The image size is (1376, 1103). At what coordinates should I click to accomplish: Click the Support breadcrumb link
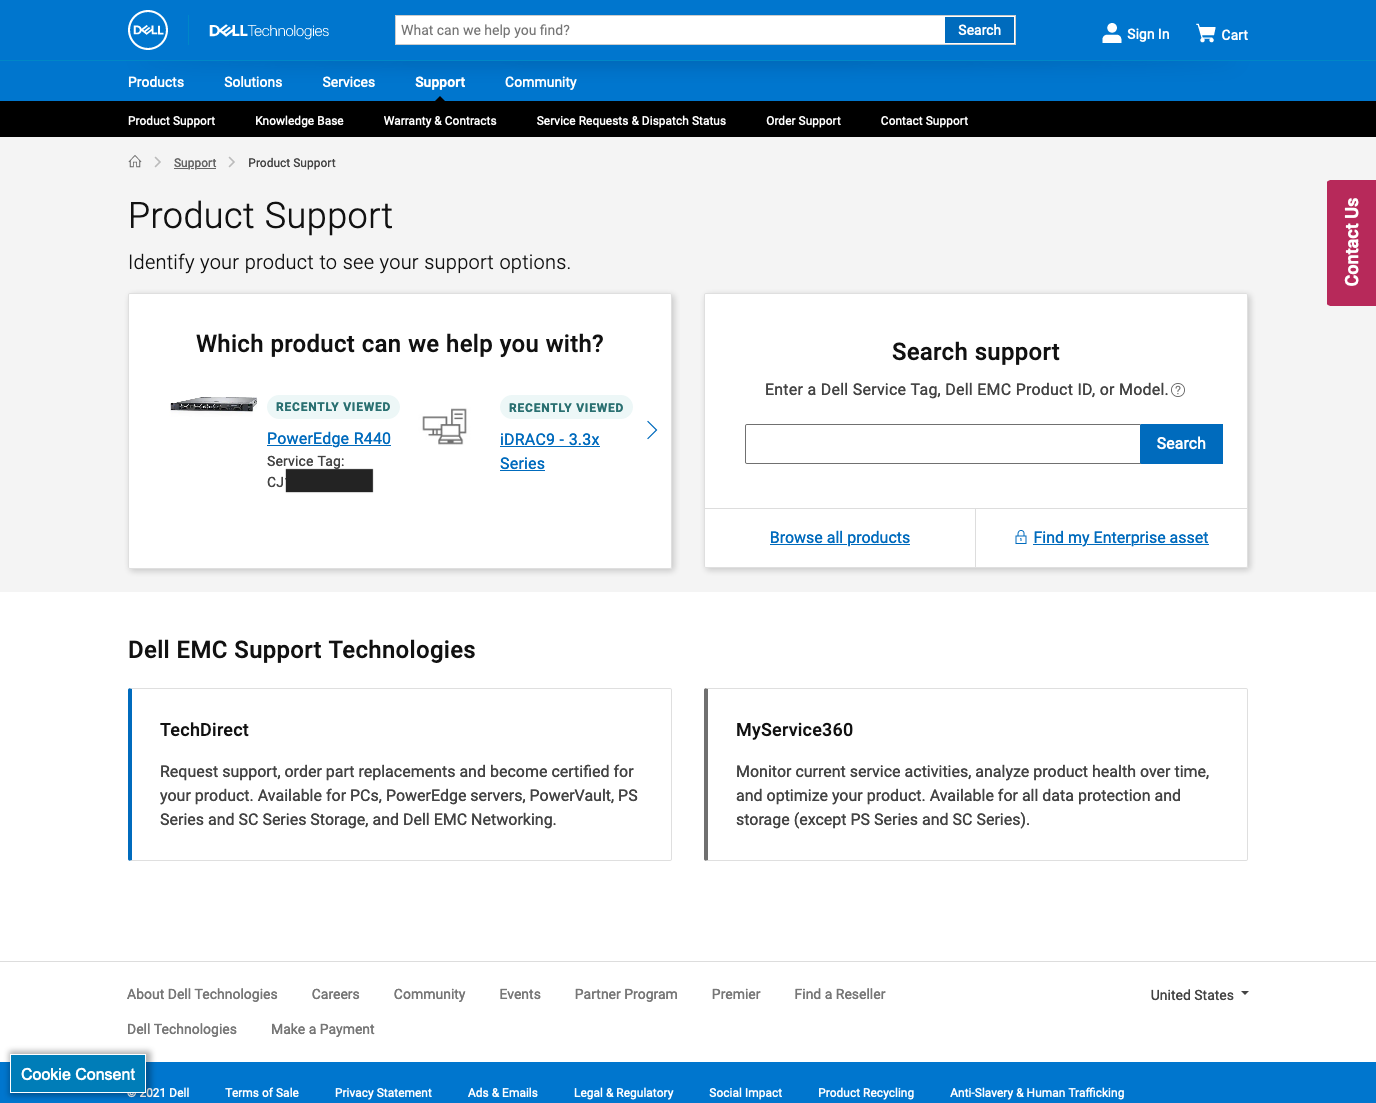(195, 163)
